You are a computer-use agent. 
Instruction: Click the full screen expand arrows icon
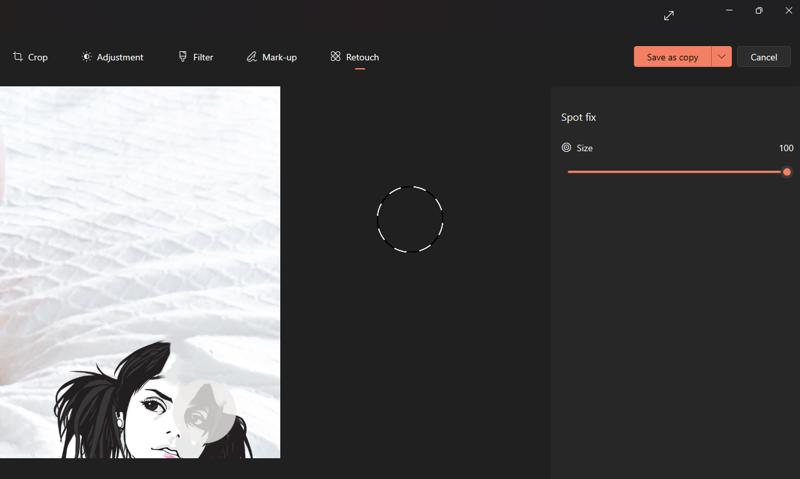669,16
